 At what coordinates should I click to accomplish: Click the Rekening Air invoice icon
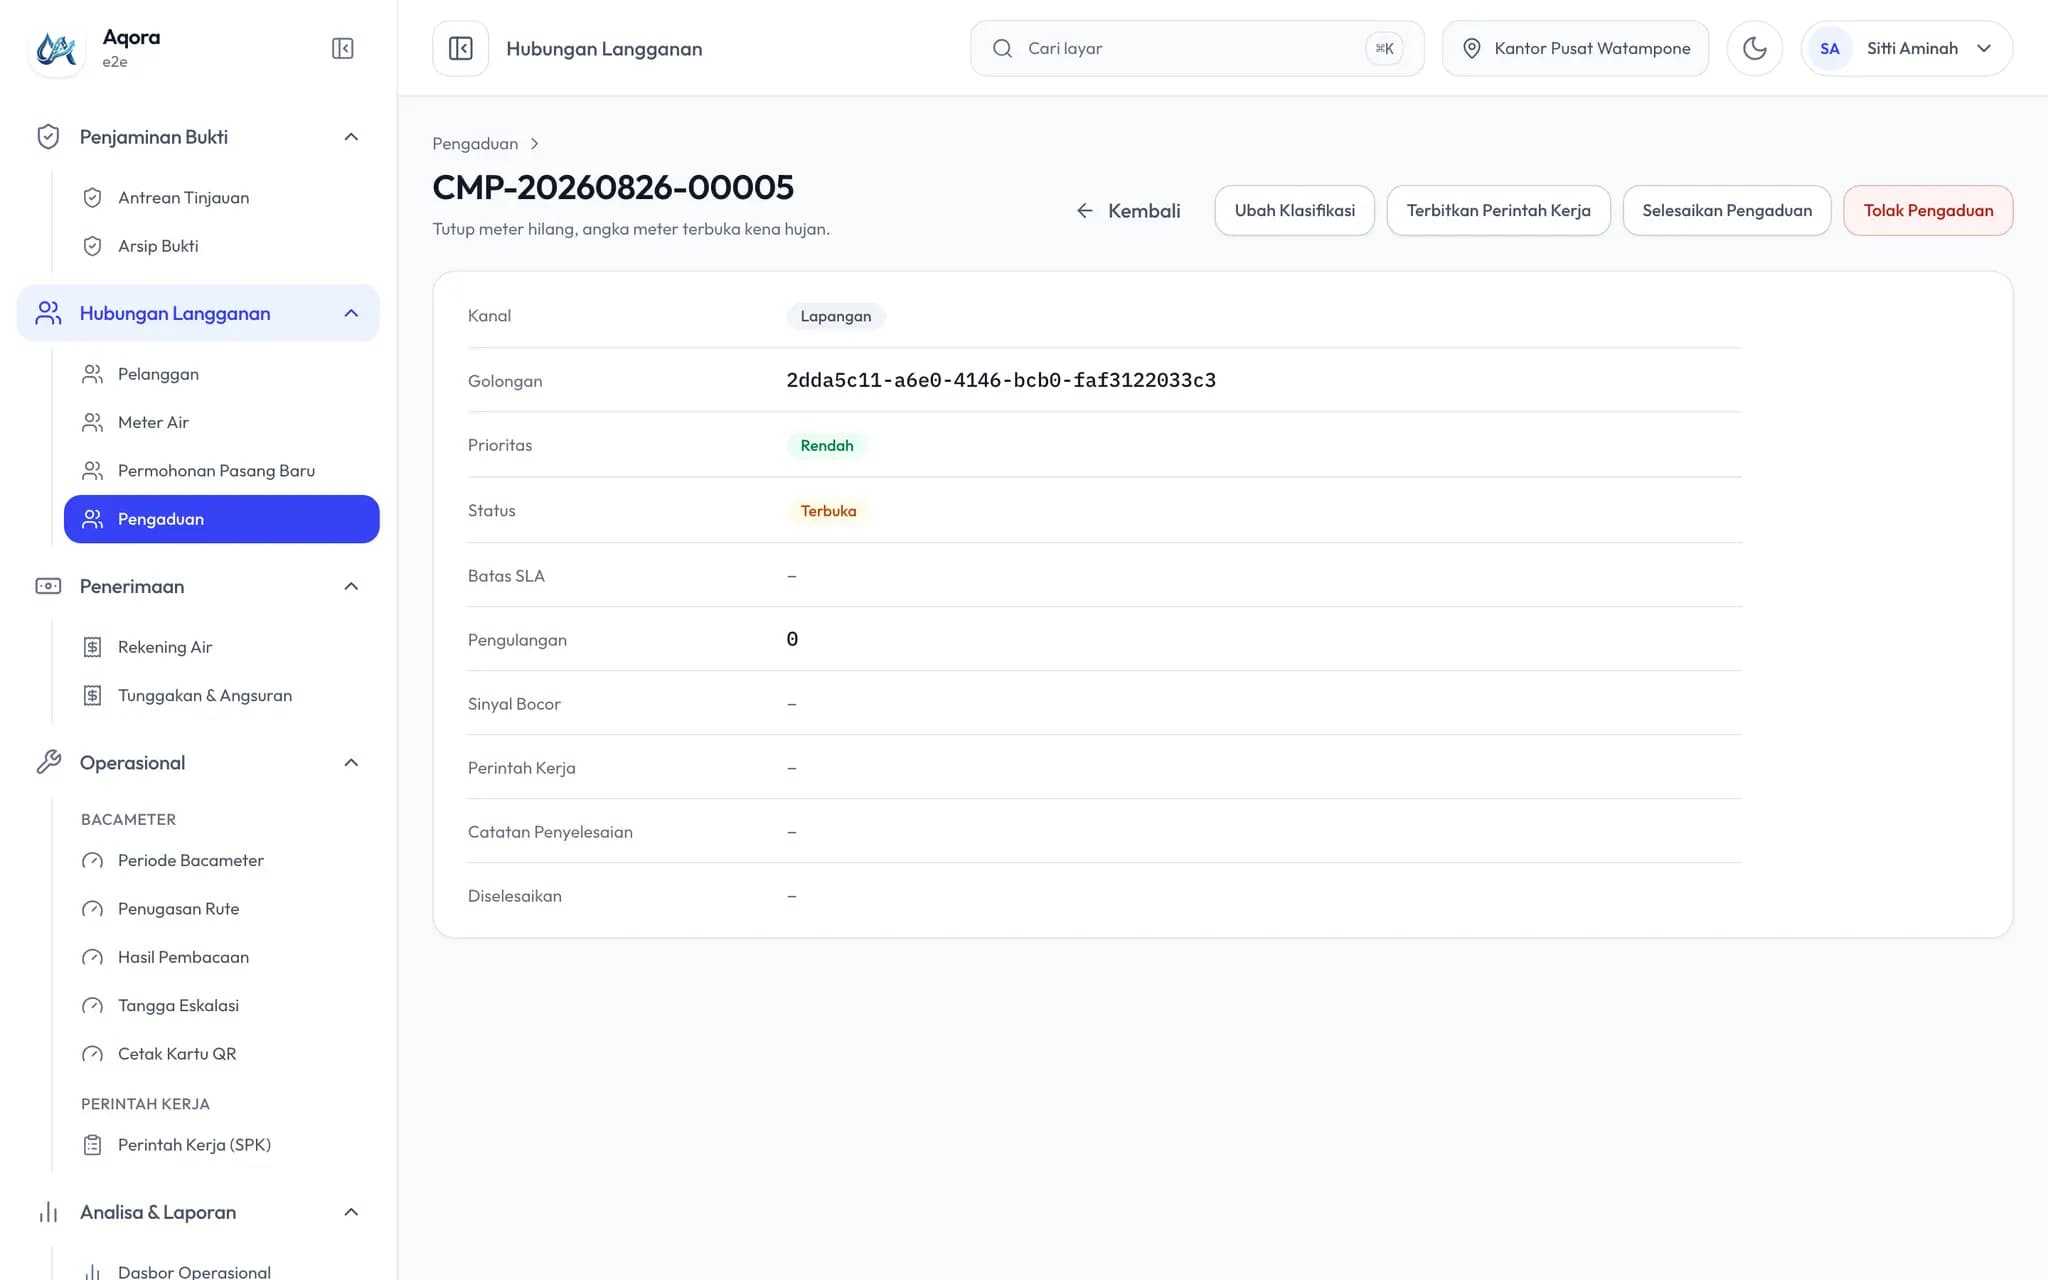point(92,647)
